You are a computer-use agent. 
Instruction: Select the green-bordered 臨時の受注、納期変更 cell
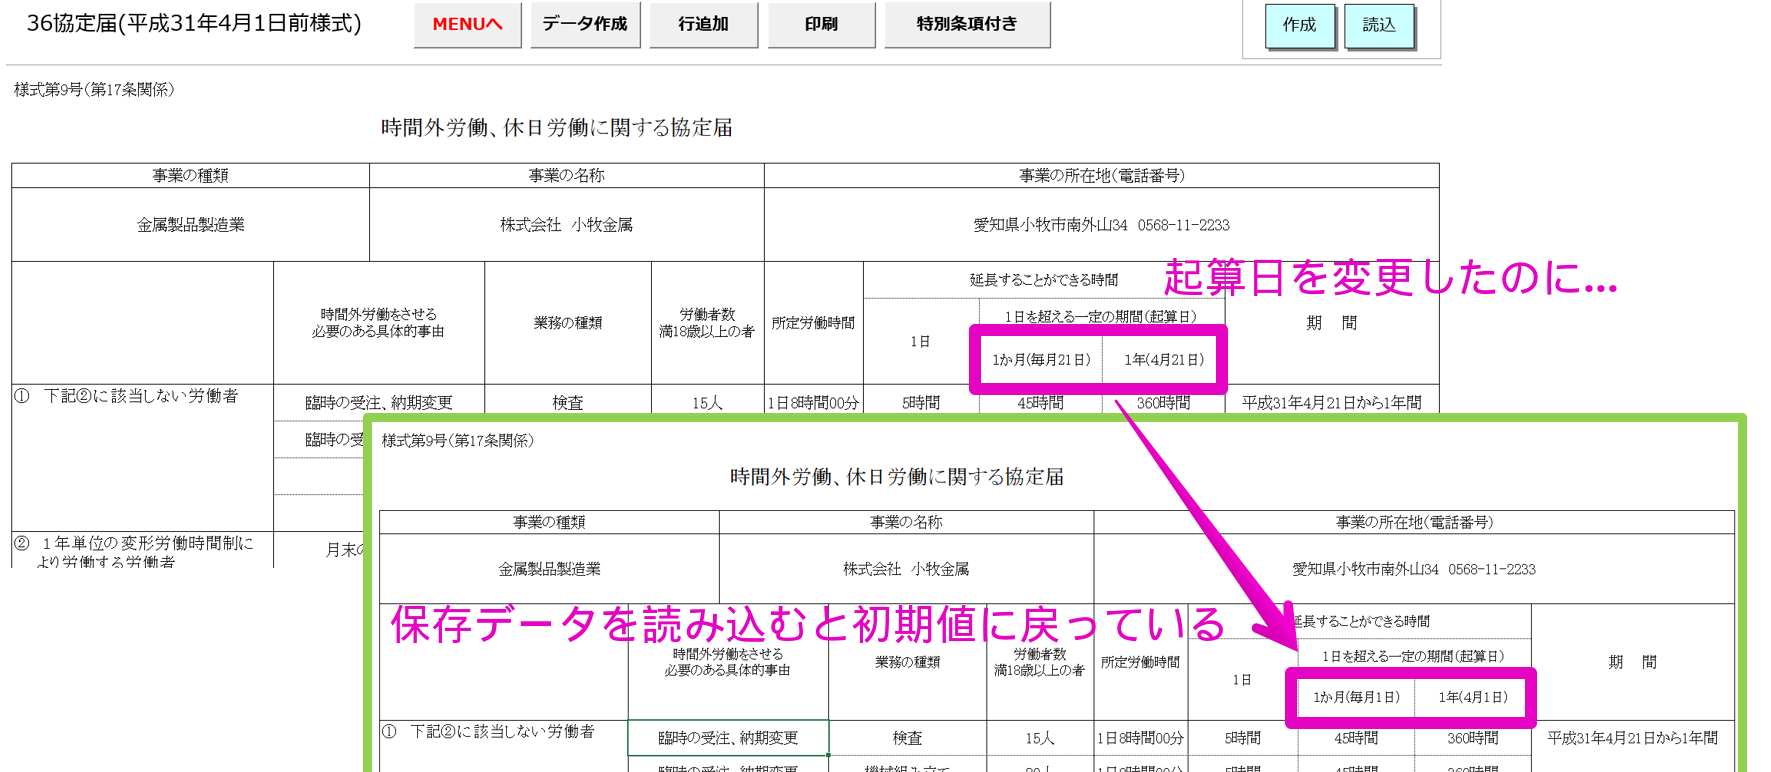(x=728, y=738)
